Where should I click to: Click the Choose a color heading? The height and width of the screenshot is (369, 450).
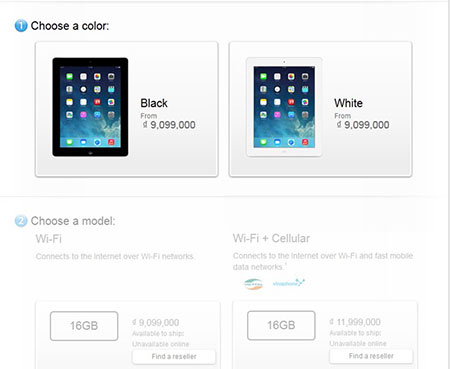pyautogui.click(x=70, y=26)
